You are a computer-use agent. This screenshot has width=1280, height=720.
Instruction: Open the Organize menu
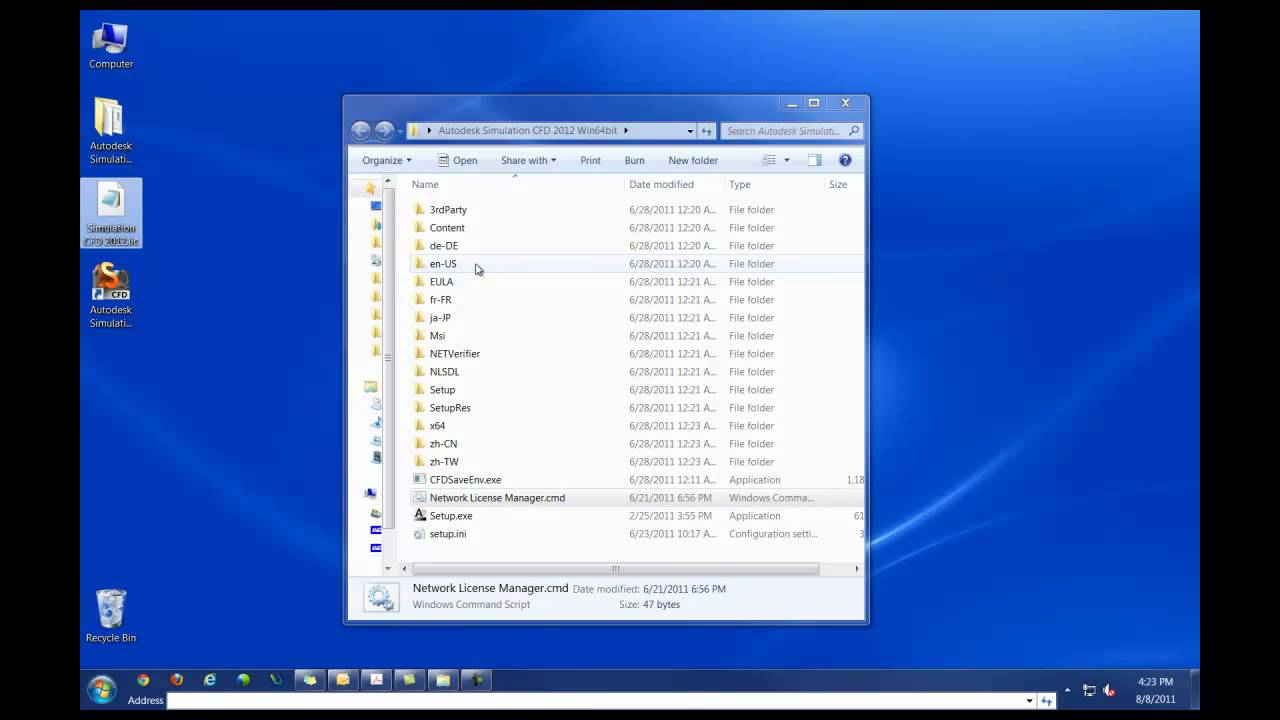[x=386, y=160]
